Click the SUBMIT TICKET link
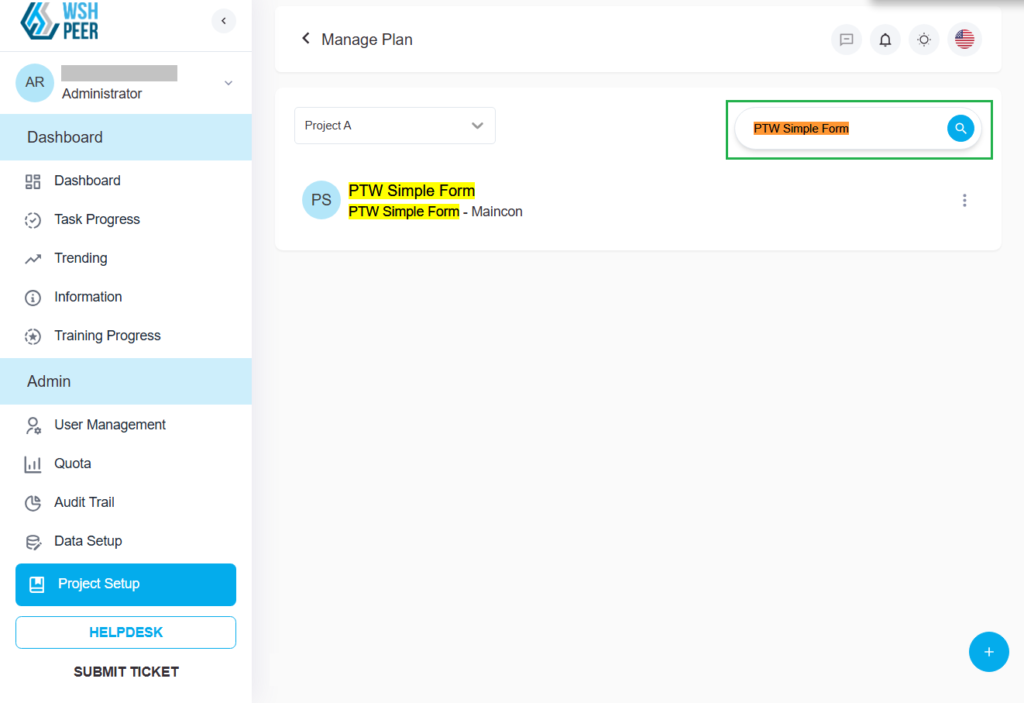The height and width of the screenshot is (703, 1024). point(126,672)
